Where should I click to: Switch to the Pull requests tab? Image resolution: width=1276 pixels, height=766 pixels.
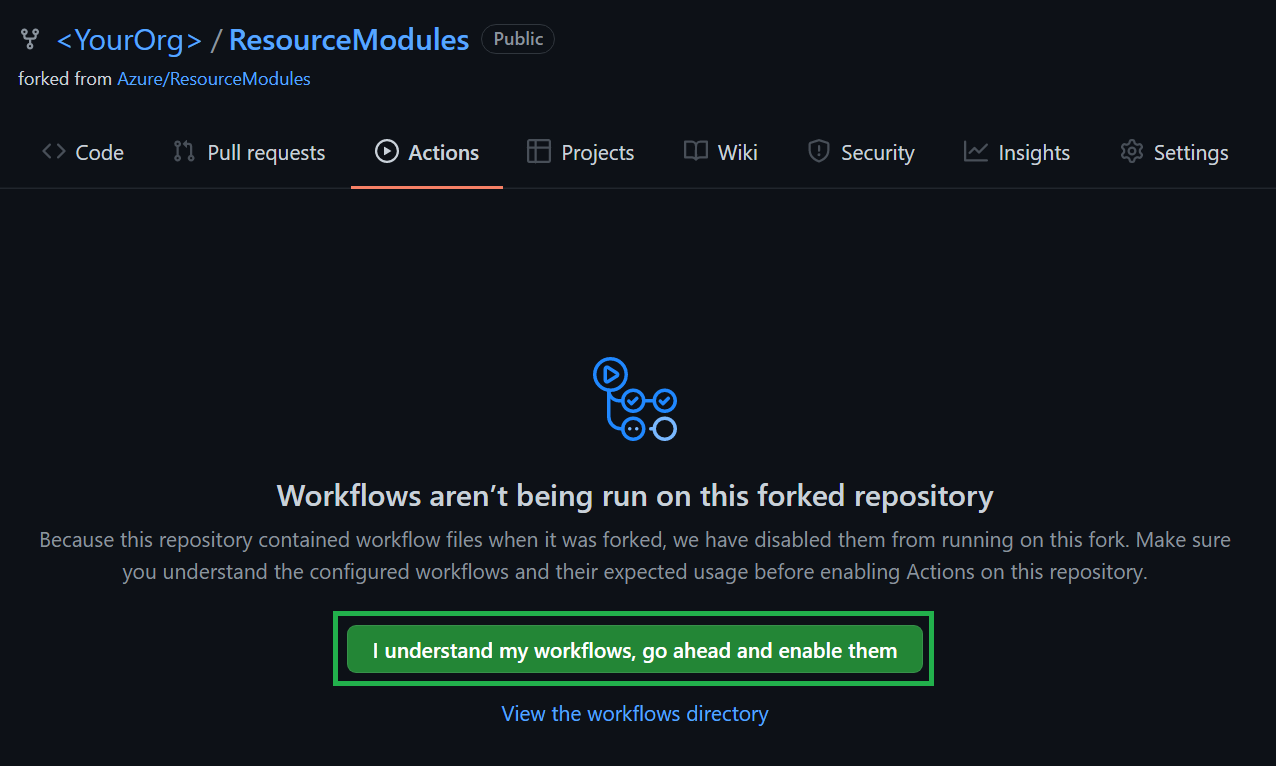[x=266, y=153]
